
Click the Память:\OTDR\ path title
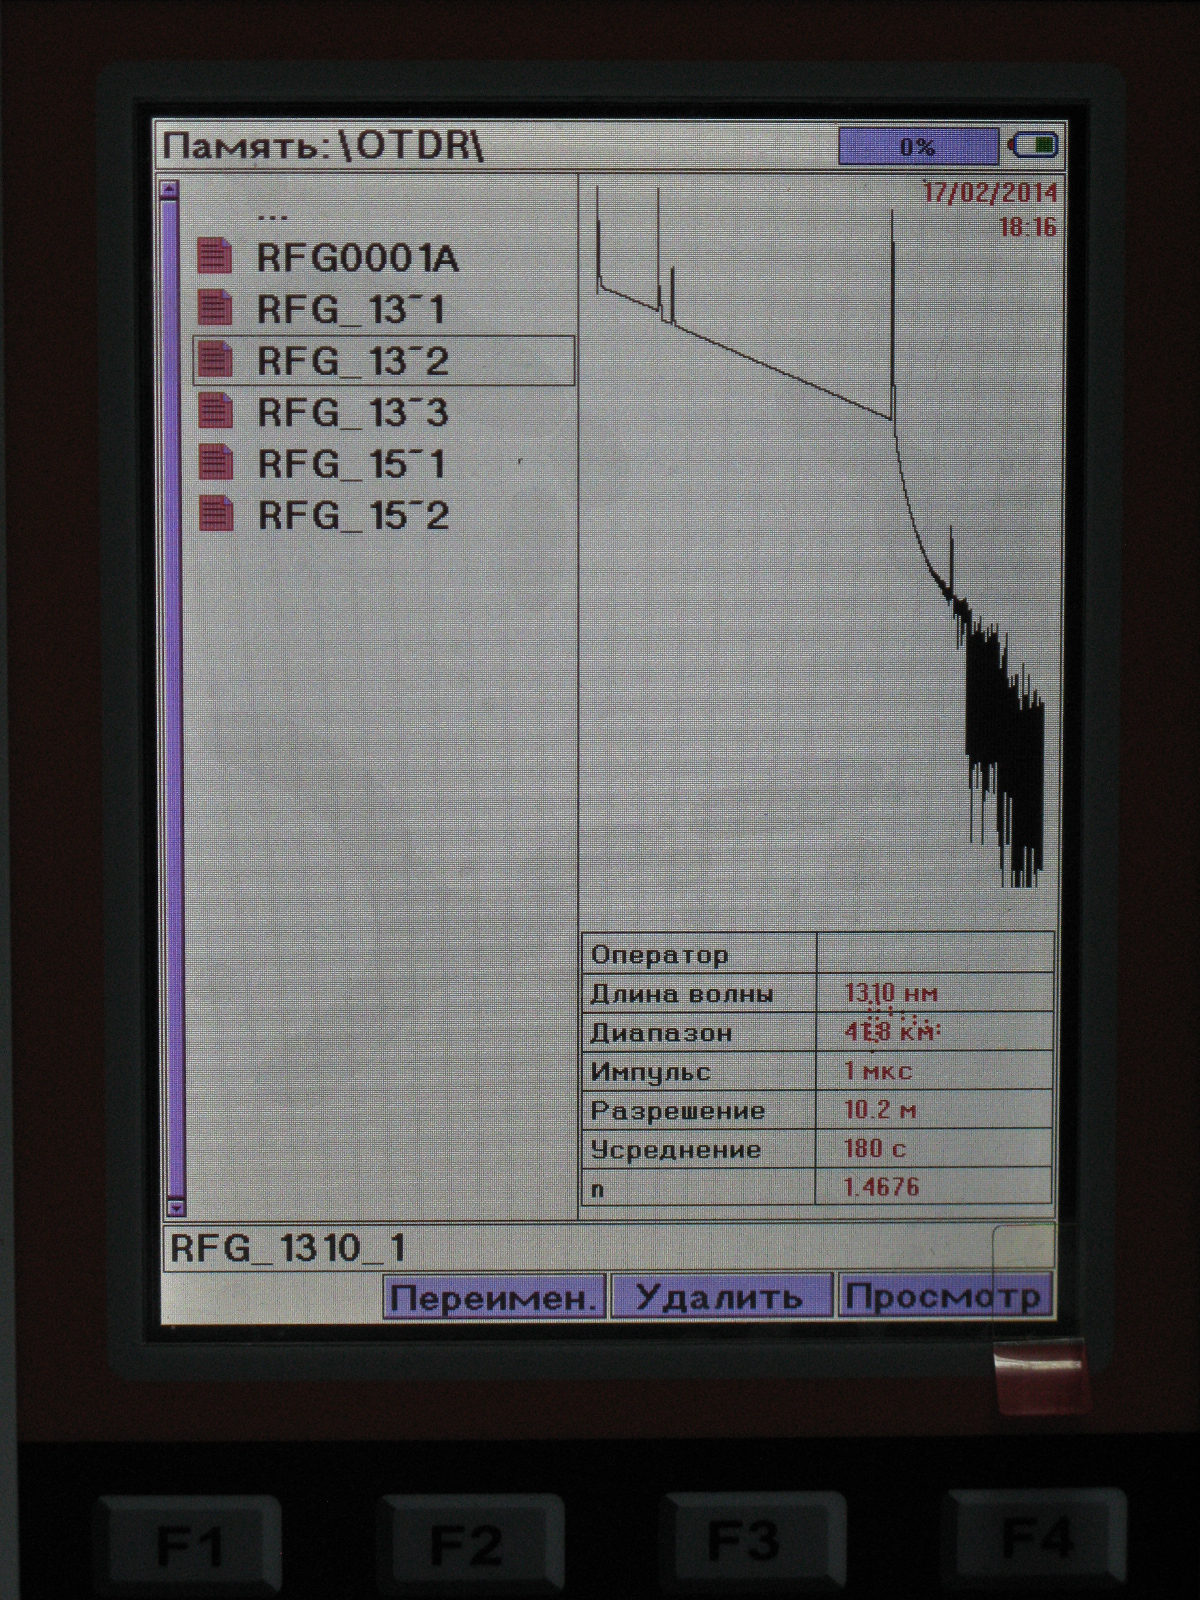pyautogui.click(x=322, y=146)
